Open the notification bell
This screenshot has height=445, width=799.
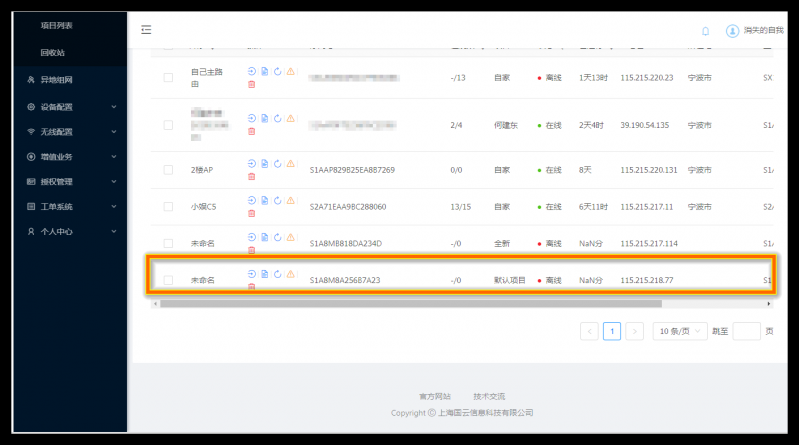point(705,31)
